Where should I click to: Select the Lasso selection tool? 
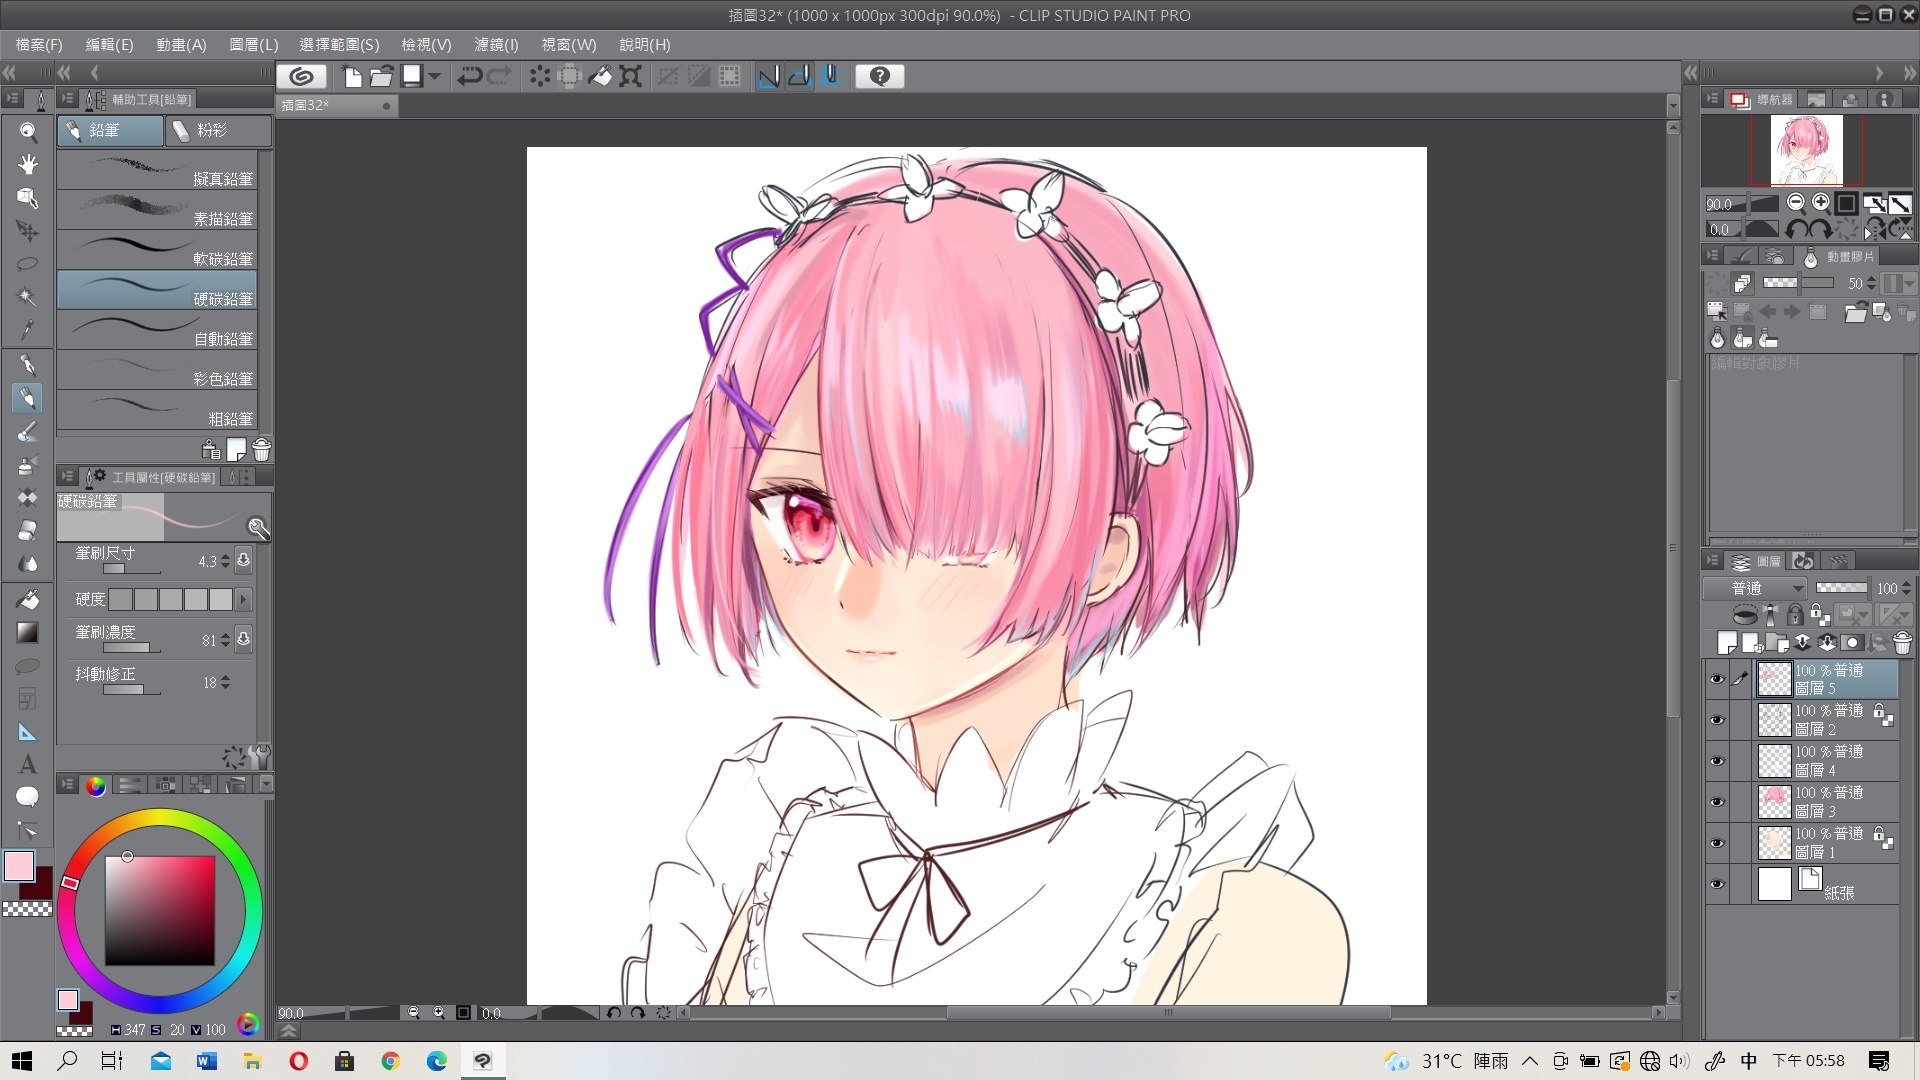tap(28, 264)
